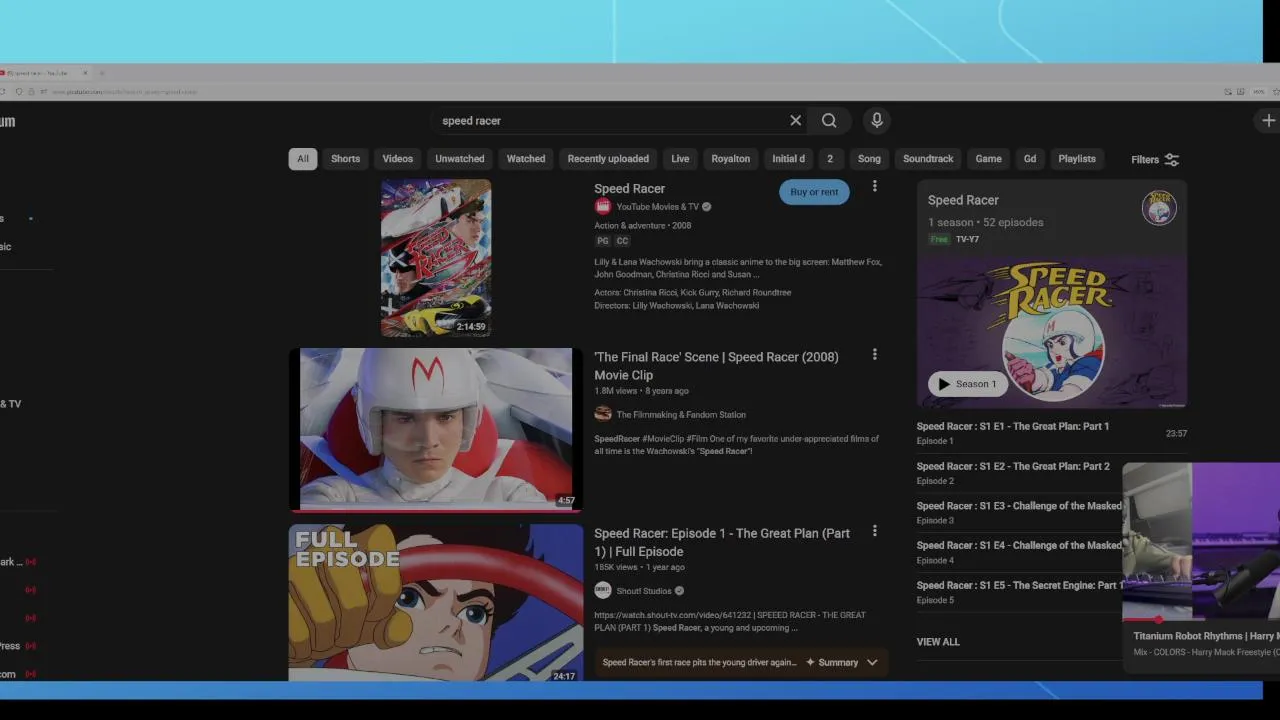The image size is (1280, 720).
Task: Open a new browser tab
Action: click(102, 73)
